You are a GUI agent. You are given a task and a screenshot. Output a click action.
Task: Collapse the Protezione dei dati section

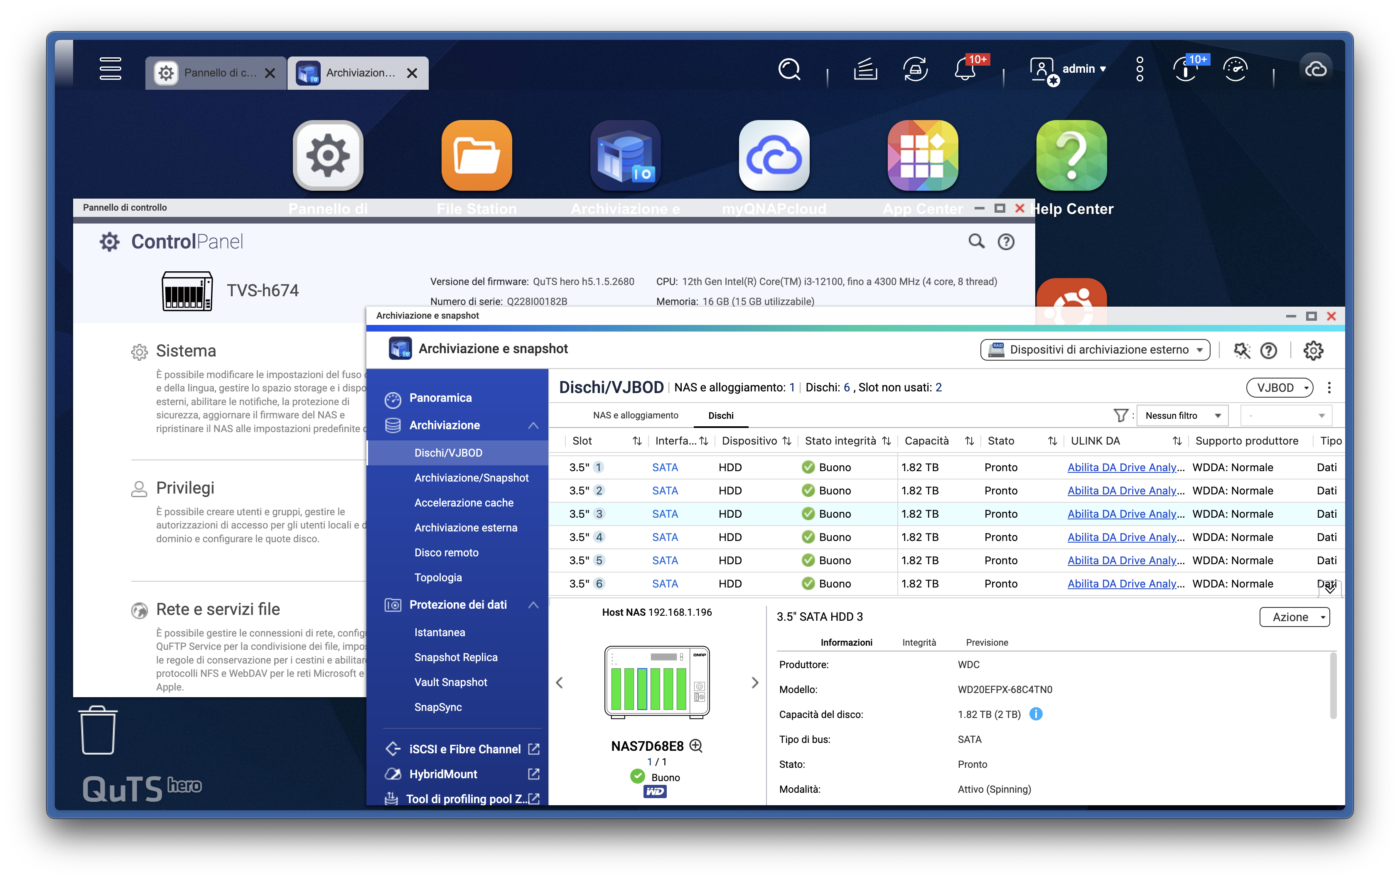point(533,605)
